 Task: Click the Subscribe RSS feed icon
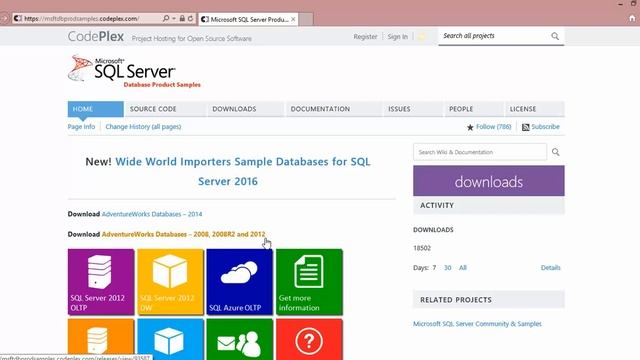tap(526, 127)
